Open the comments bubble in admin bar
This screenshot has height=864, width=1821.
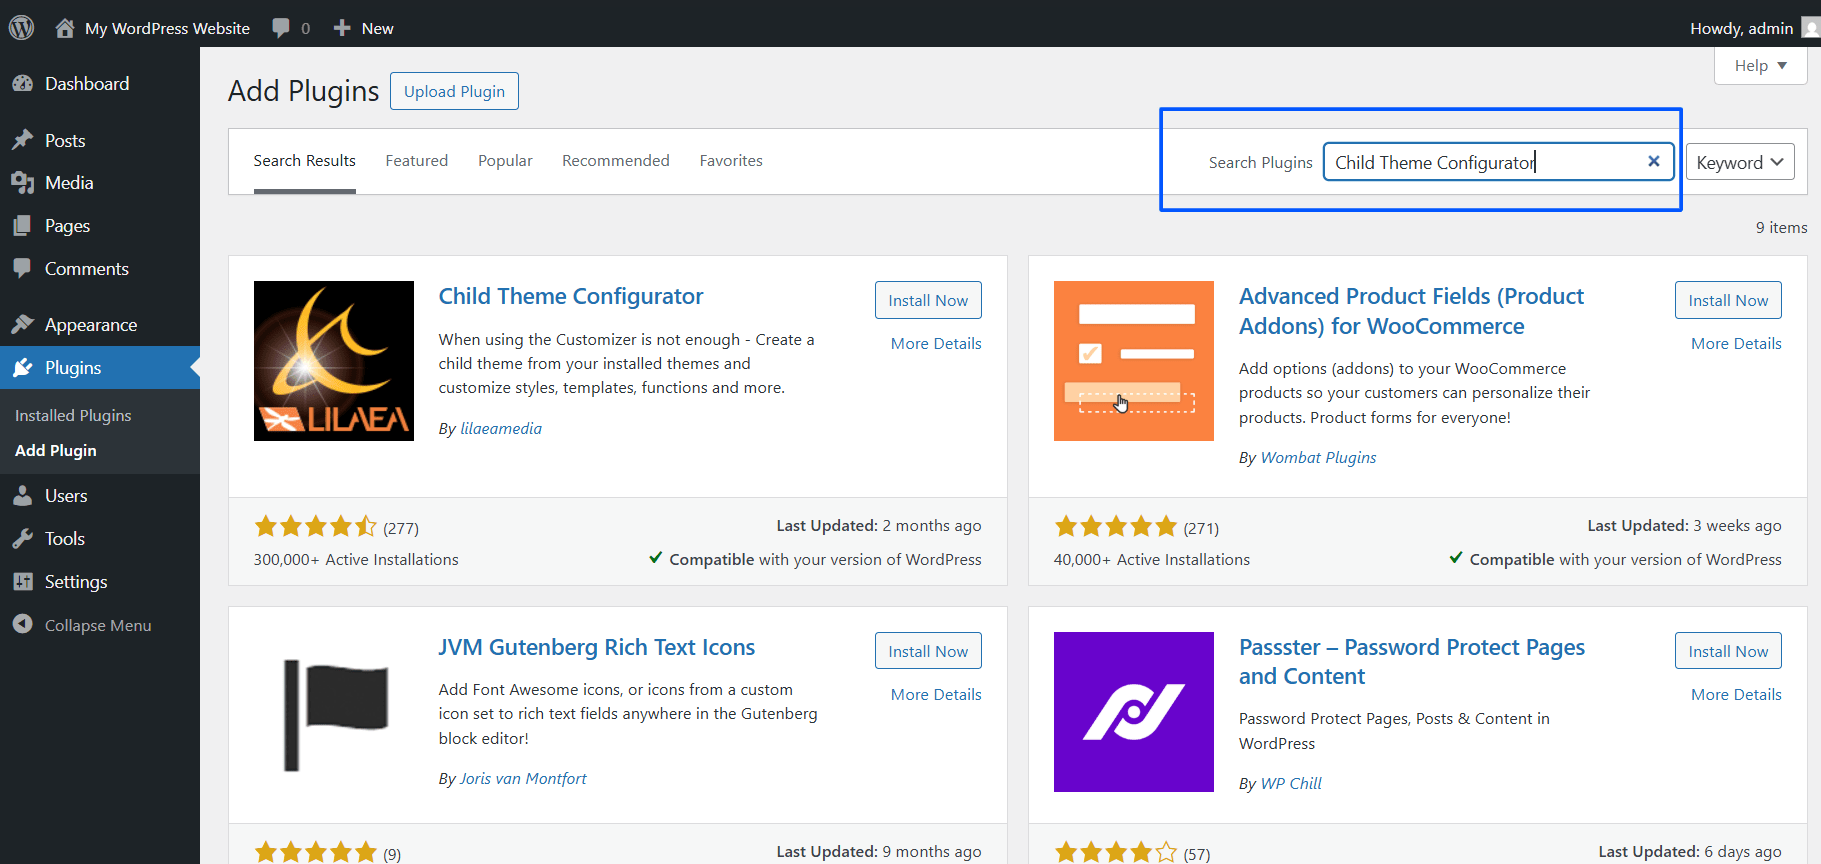coord(281,28)
